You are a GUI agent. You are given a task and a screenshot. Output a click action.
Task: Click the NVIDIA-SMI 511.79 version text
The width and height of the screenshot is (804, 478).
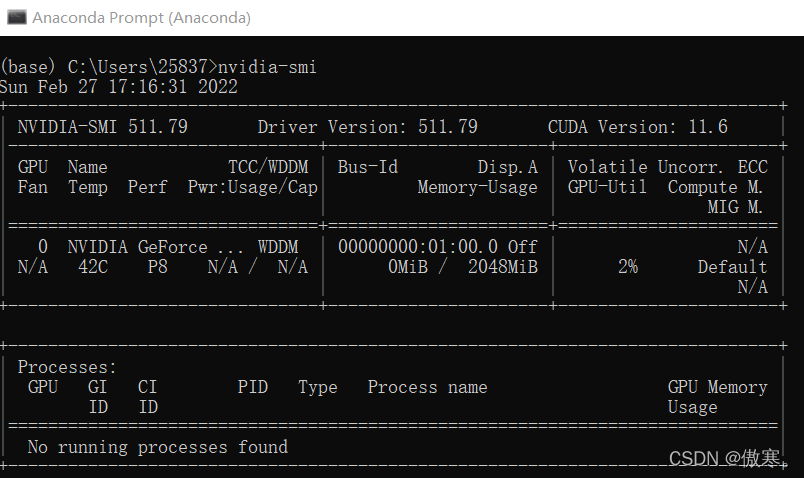point(103,127)
